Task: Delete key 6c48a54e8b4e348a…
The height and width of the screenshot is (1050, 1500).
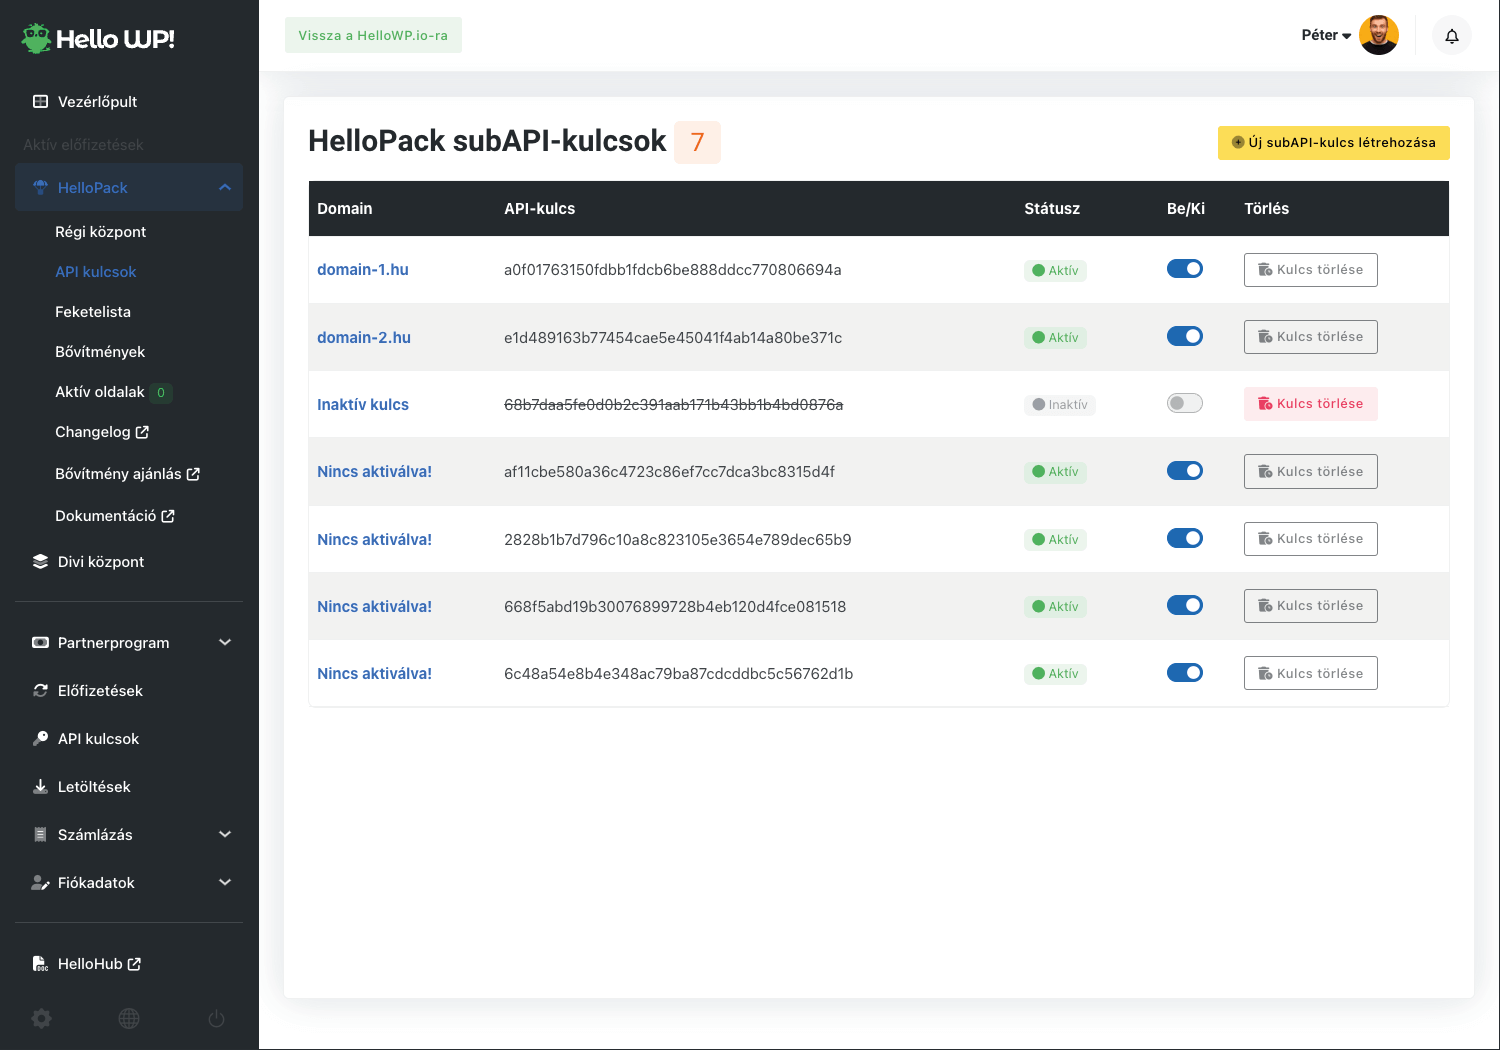Action: (1310, 673)
